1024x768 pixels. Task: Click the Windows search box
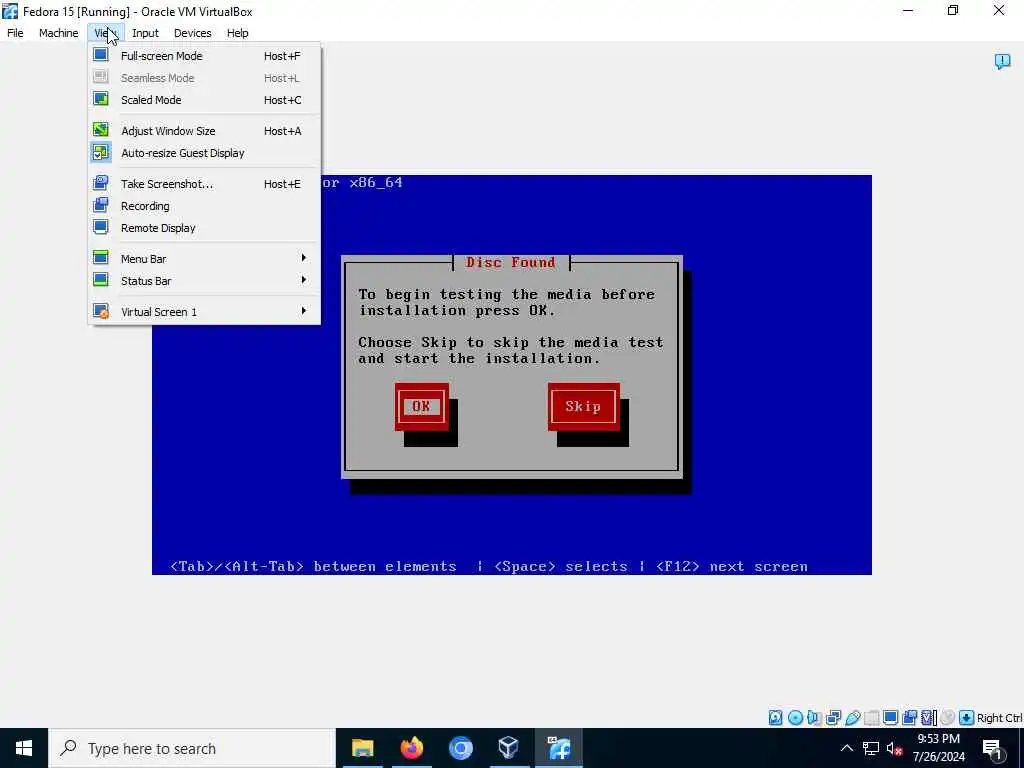coord(192,748)
